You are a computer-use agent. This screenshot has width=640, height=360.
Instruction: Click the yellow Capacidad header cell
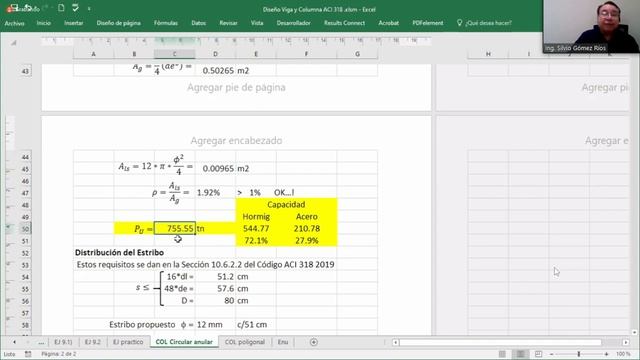click(286, 204)
